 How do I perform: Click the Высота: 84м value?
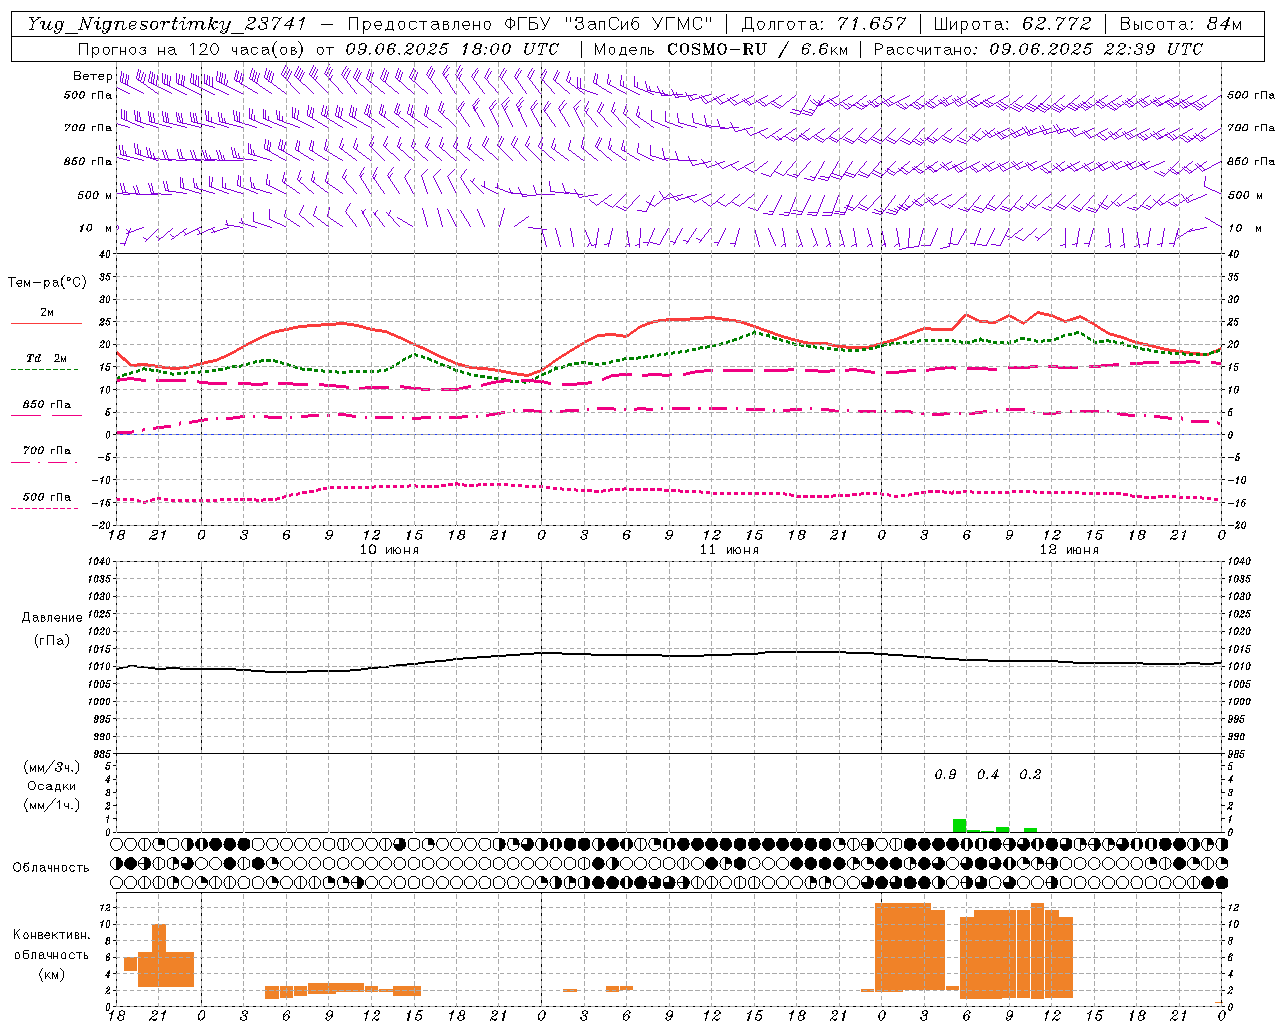tap(1181, 24)
